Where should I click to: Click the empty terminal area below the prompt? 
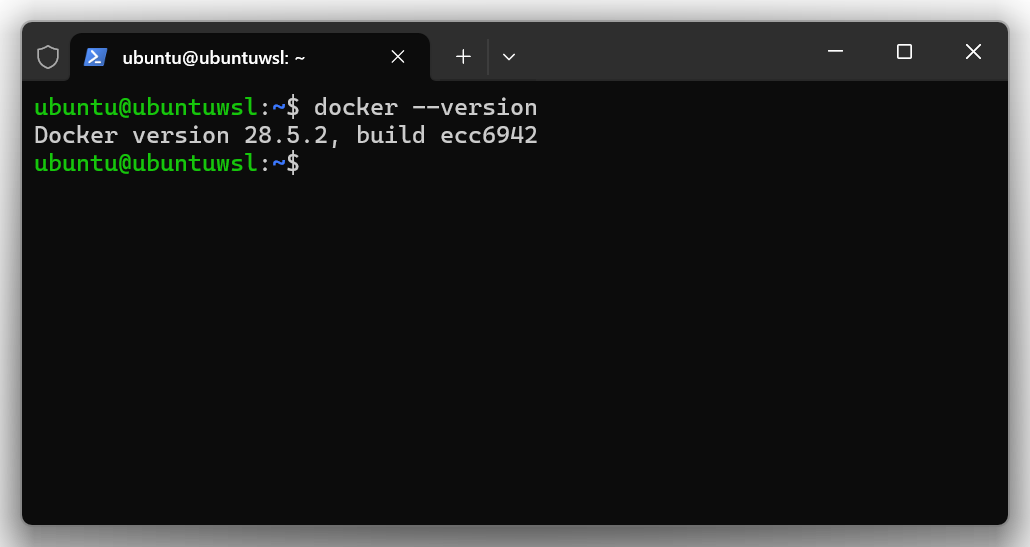pyautogui.click(x=514, y=350)
